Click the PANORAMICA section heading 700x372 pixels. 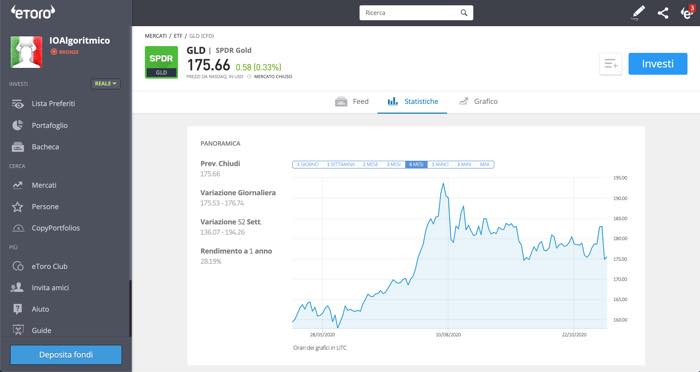221,143
